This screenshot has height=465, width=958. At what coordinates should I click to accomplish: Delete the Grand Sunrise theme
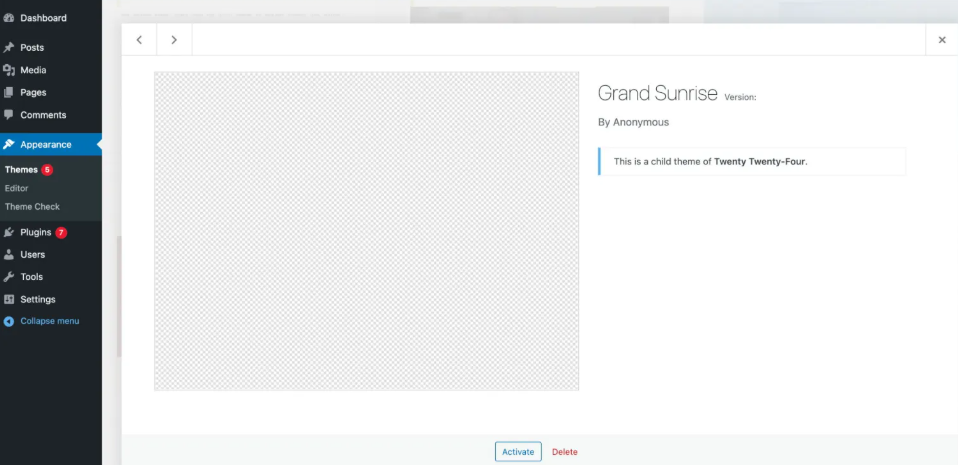point(565,452)
